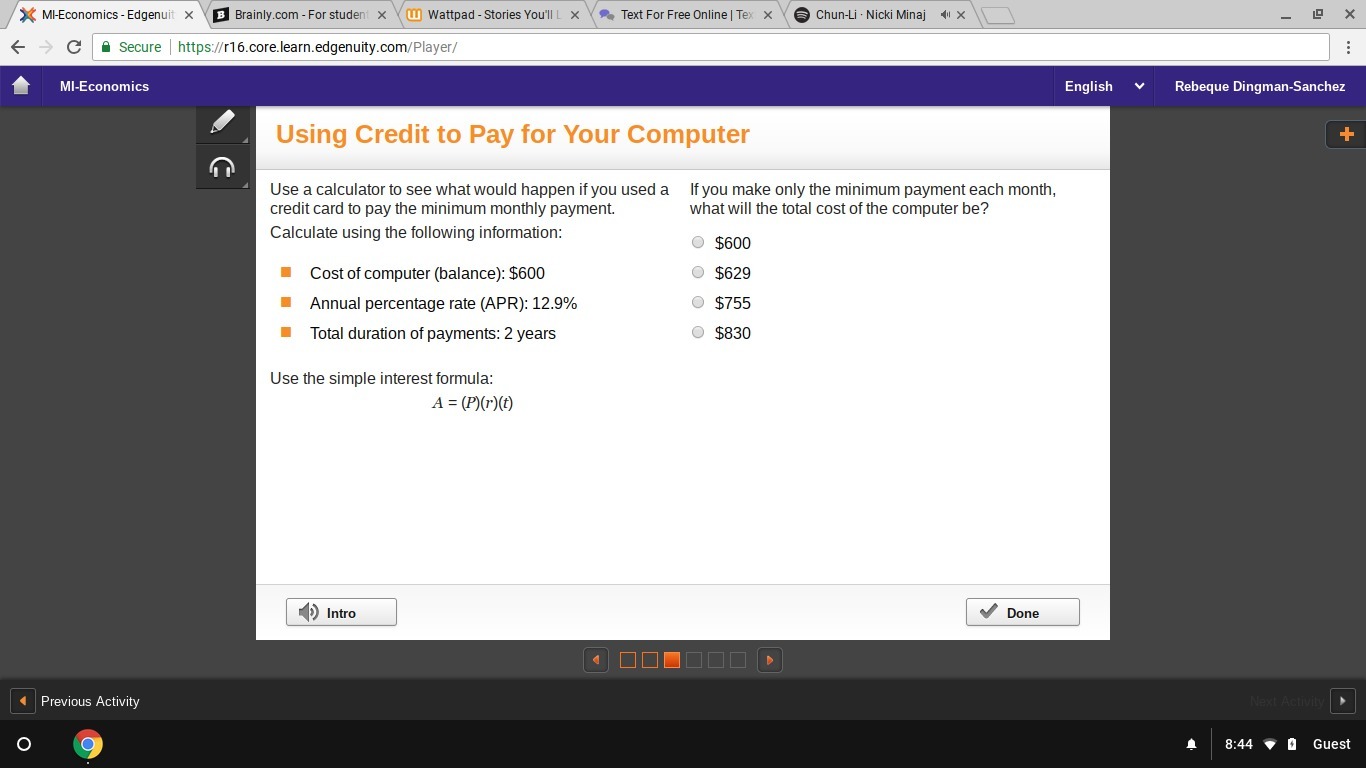
Task: Click the Previous Activity arrow icon
Action: tap(22, 701)
